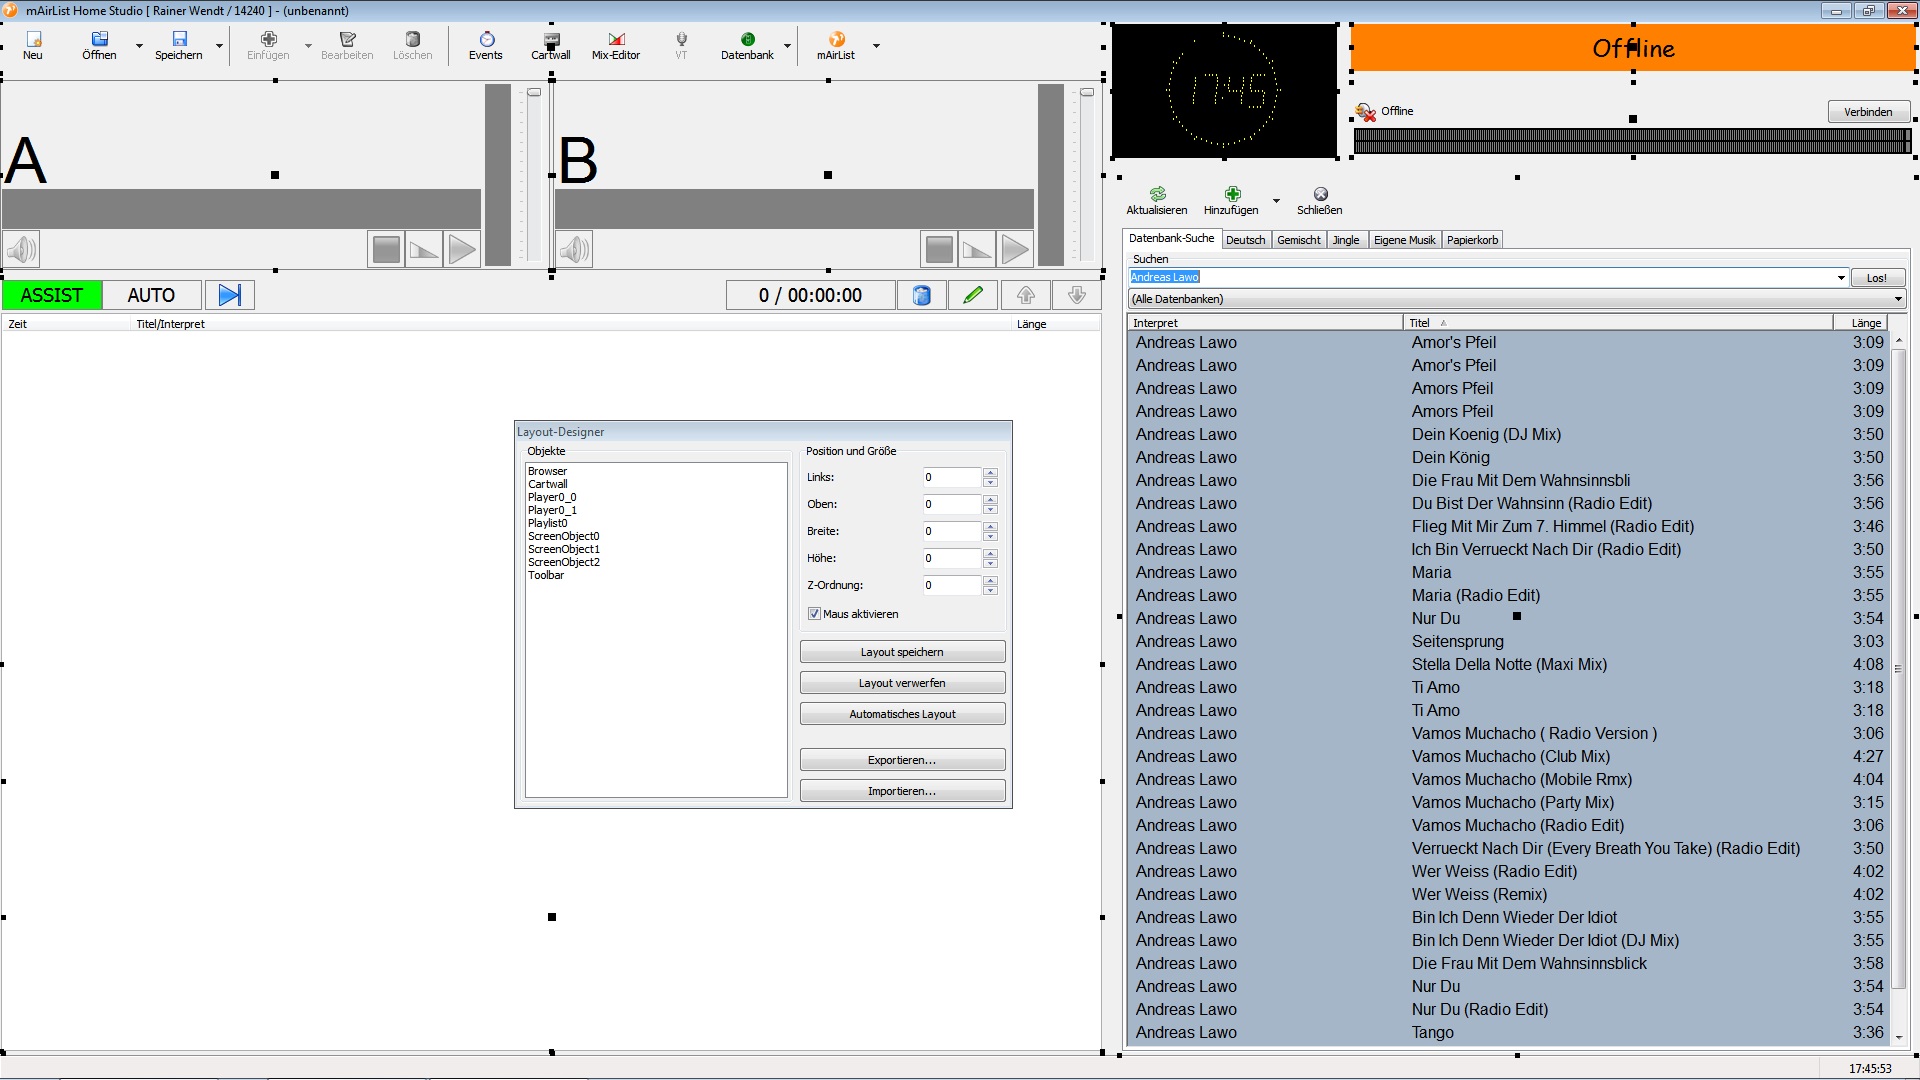1920x1080 pixels.
Task: Start Player B with play button
Action: tap(1015, 249)
